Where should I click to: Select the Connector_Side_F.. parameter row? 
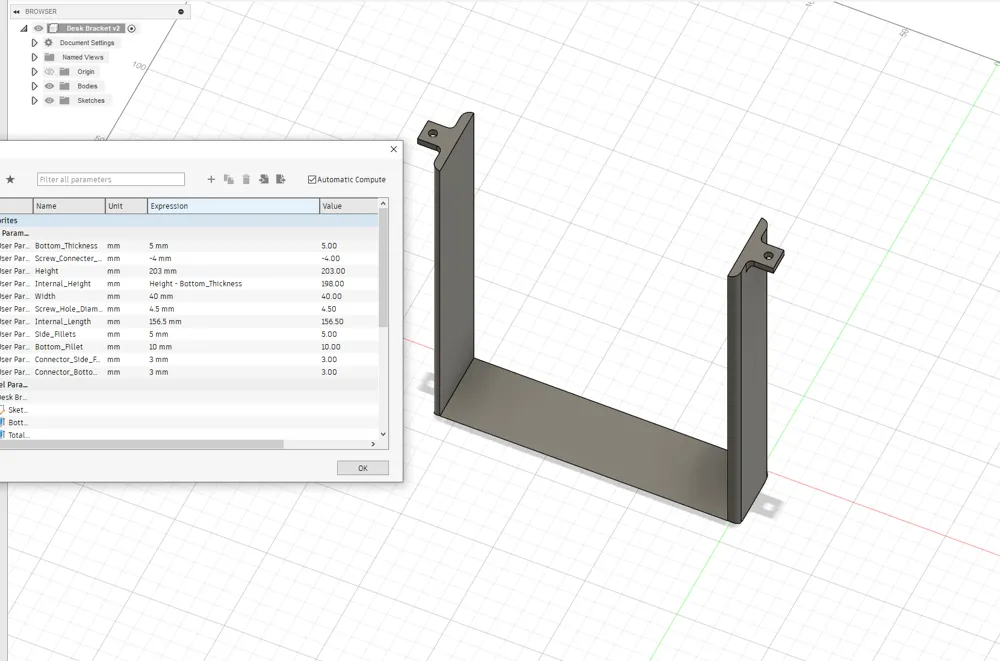pyautogui.click(x=189, y=359)
